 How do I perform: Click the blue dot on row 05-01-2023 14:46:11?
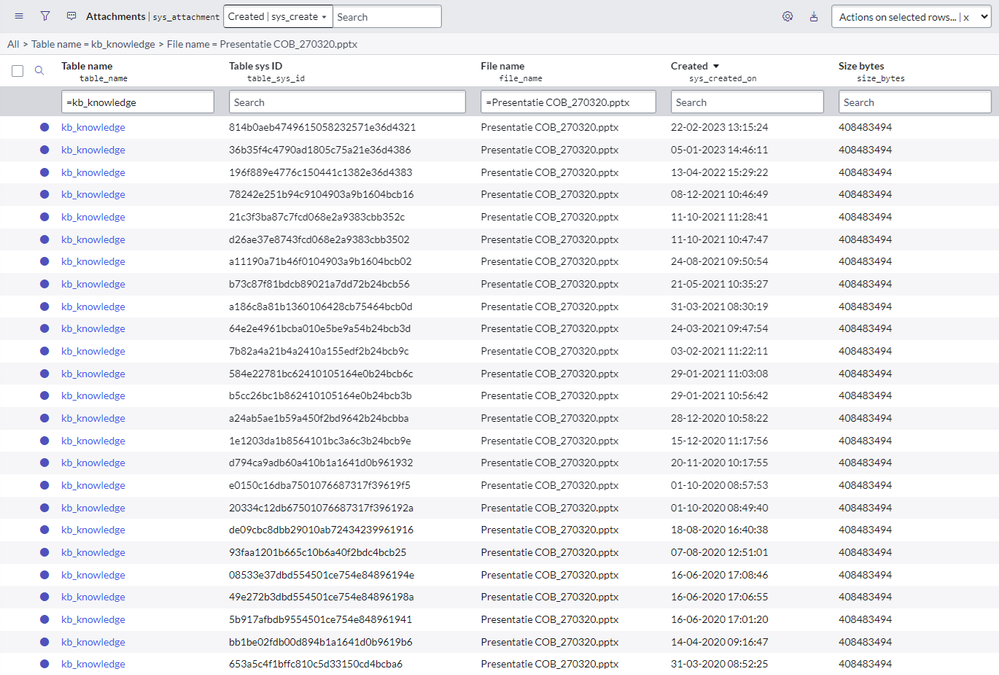click(45, 150)
